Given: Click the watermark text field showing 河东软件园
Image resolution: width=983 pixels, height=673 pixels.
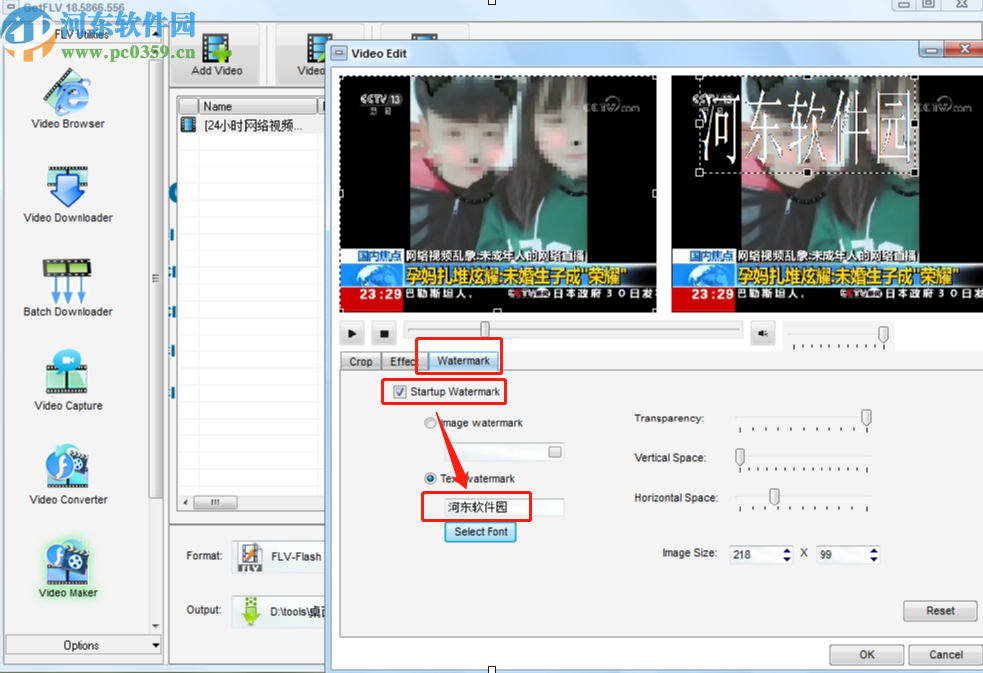Looking at the screenshot, I should 479,507.
